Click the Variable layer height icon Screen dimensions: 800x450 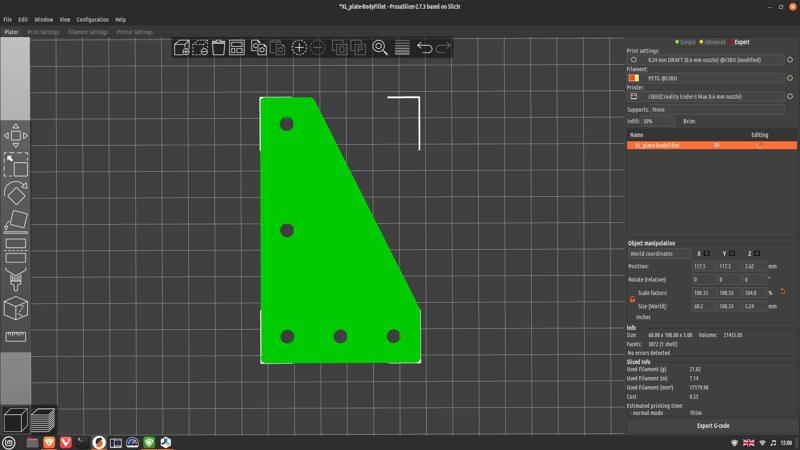[402, 48]
